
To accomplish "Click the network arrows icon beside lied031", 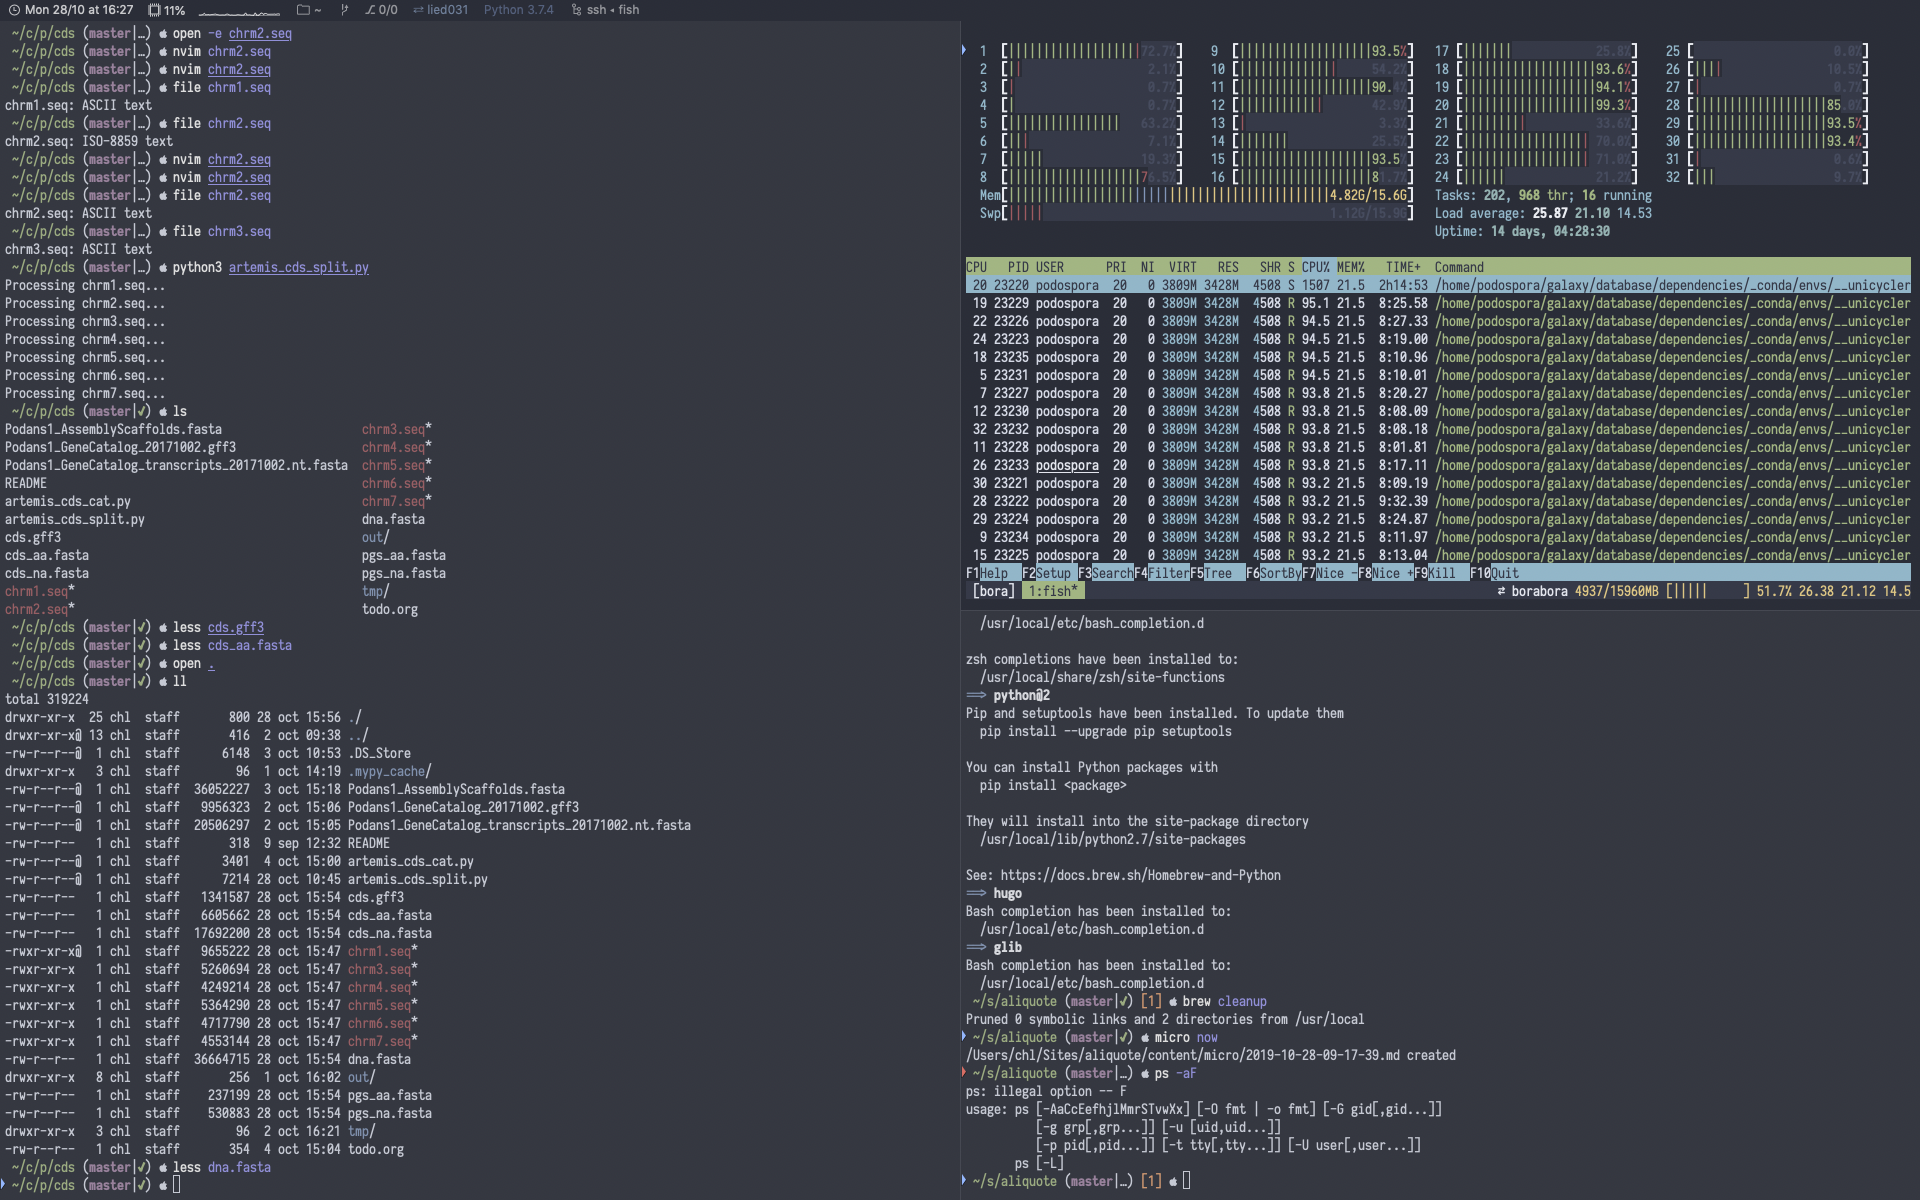I will [418, 10].
